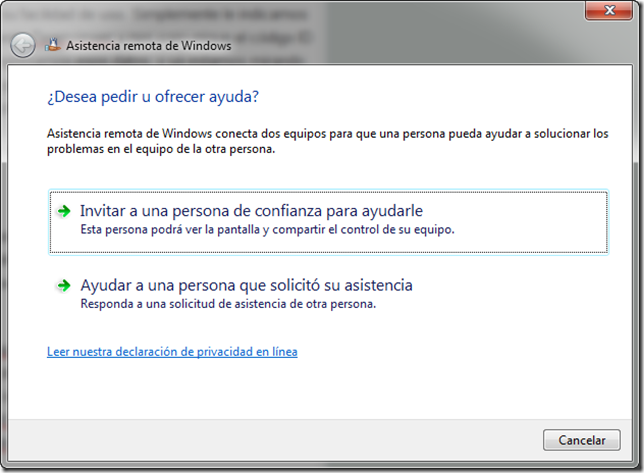Click the Cancelar button
The height and width of the screenshot is (473, 644).
click(582, 440)
